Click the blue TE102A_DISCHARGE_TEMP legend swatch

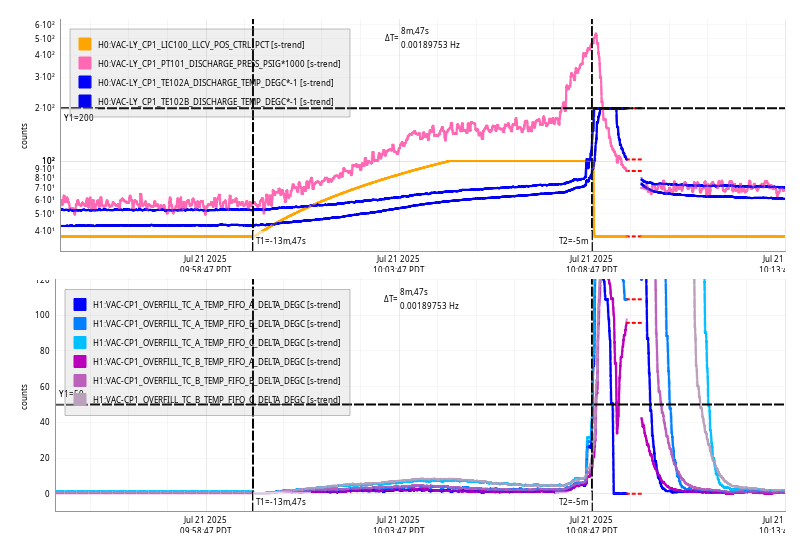coord(85,82)
